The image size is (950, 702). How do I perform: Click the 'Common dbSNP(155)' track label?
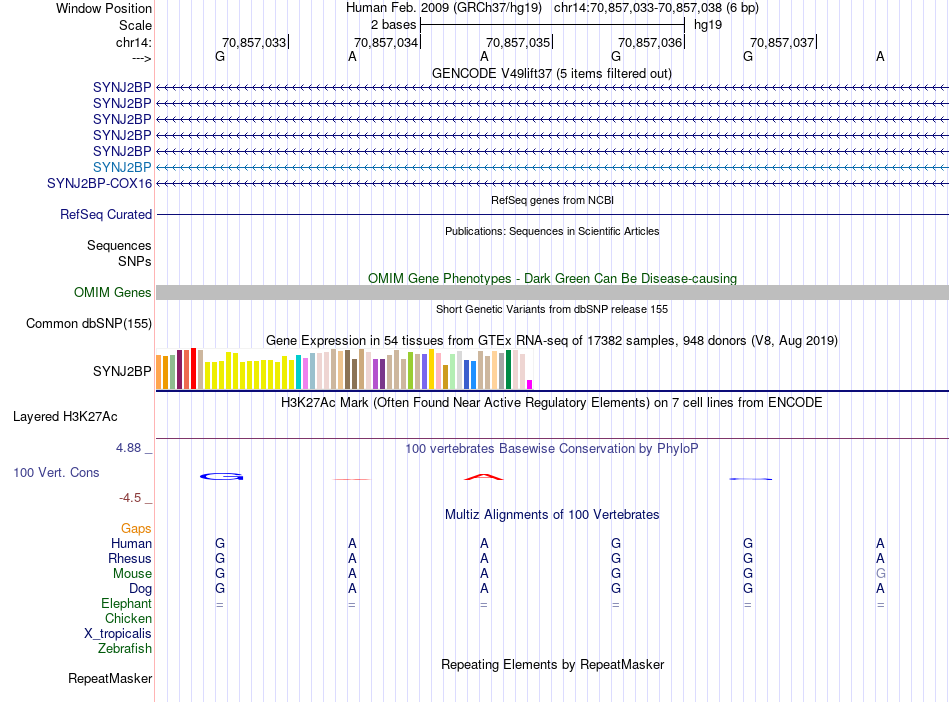click(88, 323)
